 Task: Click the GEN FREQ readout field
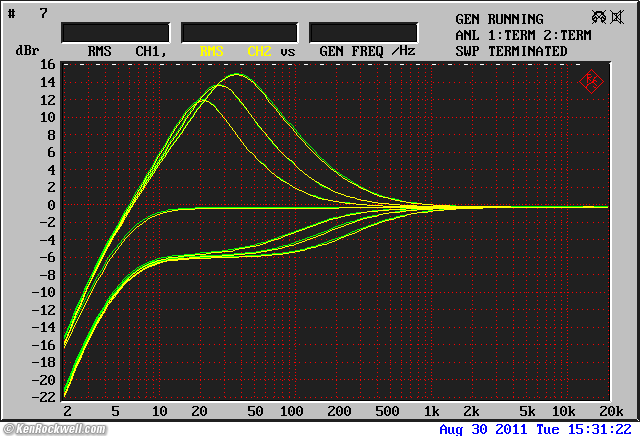pos(363,32)
